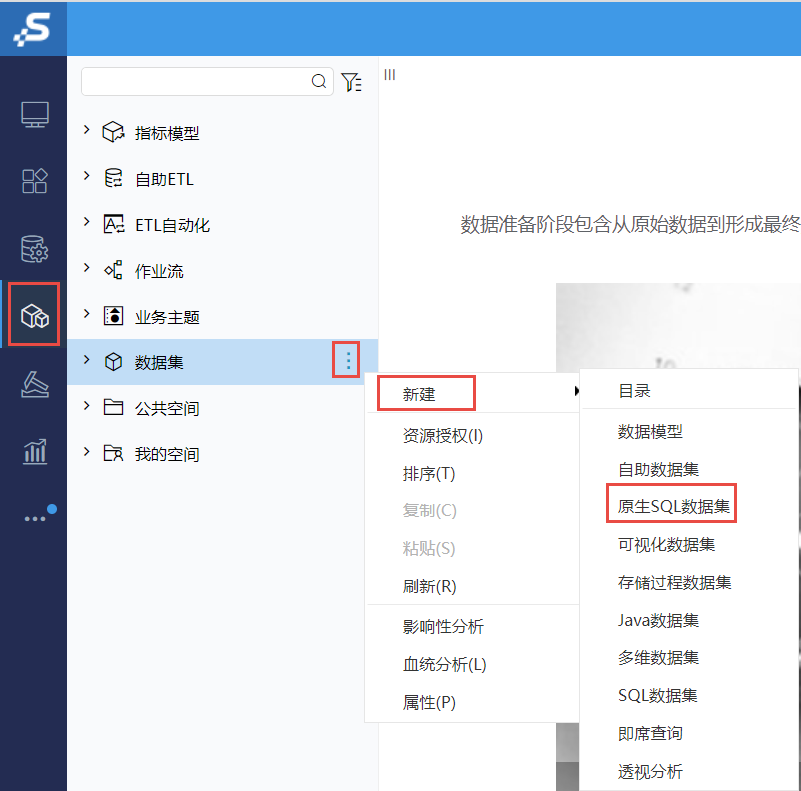Select Java数据集 in the submenu

658,620
